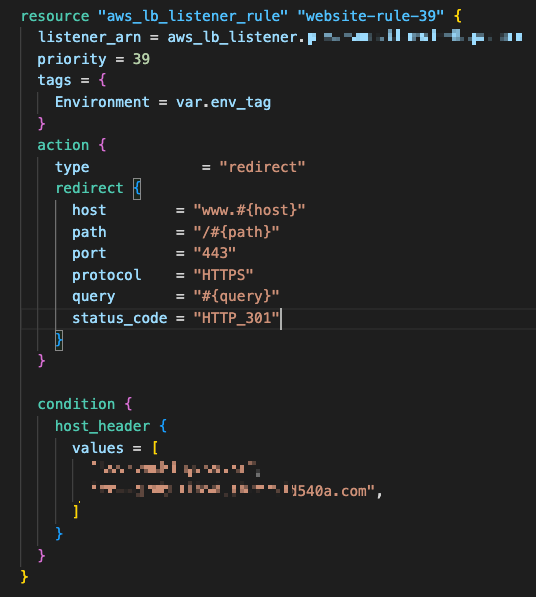This screenshot has height=597, width=536.
Task: Select the "443" port value
Action: pos(215,253)
